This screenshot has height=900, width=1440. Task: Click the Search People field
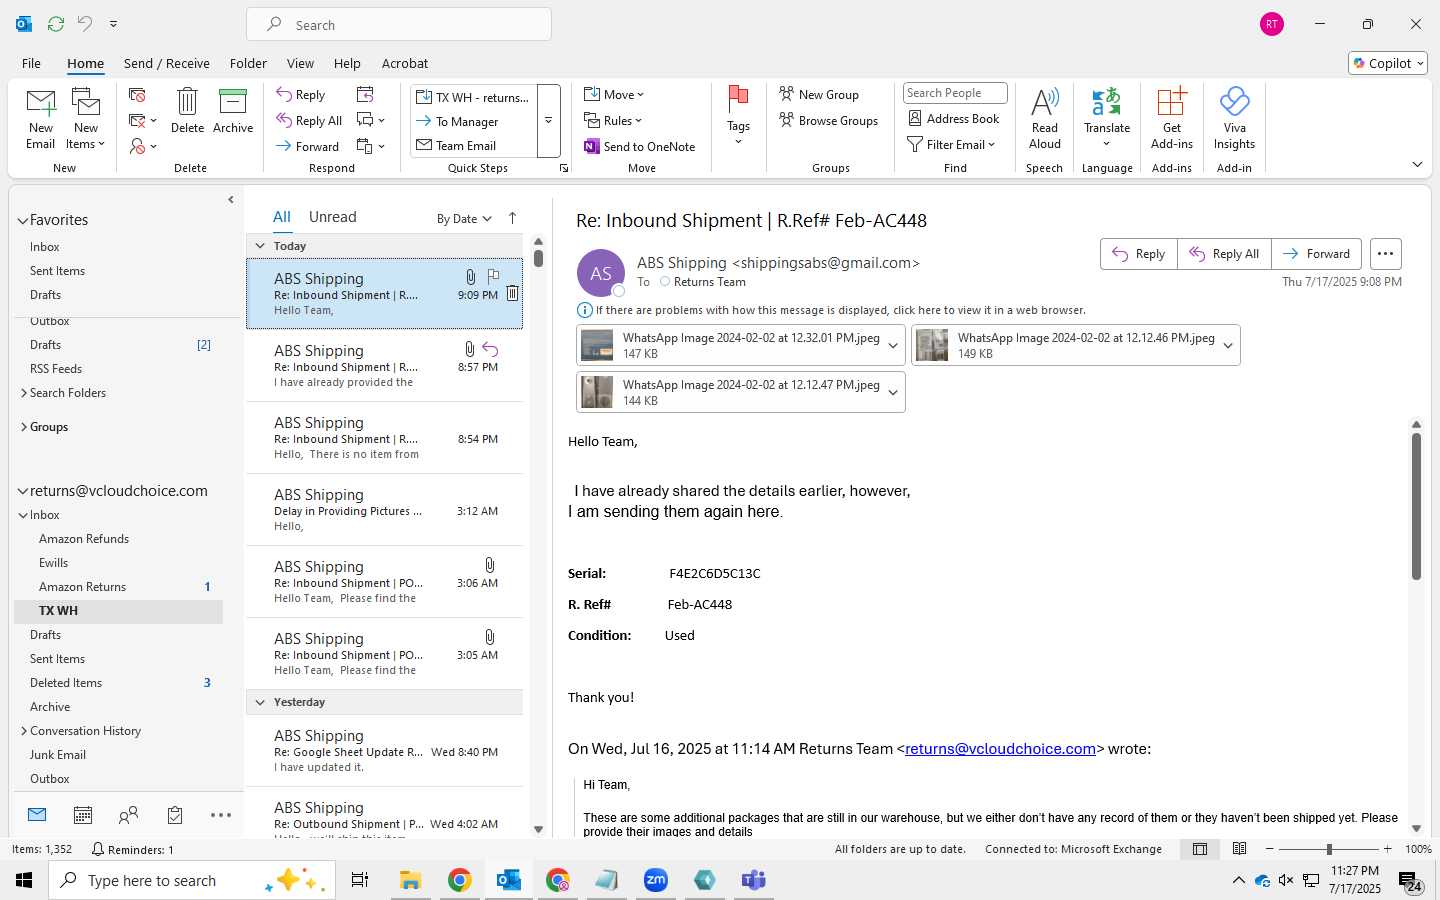click(955, 93)
